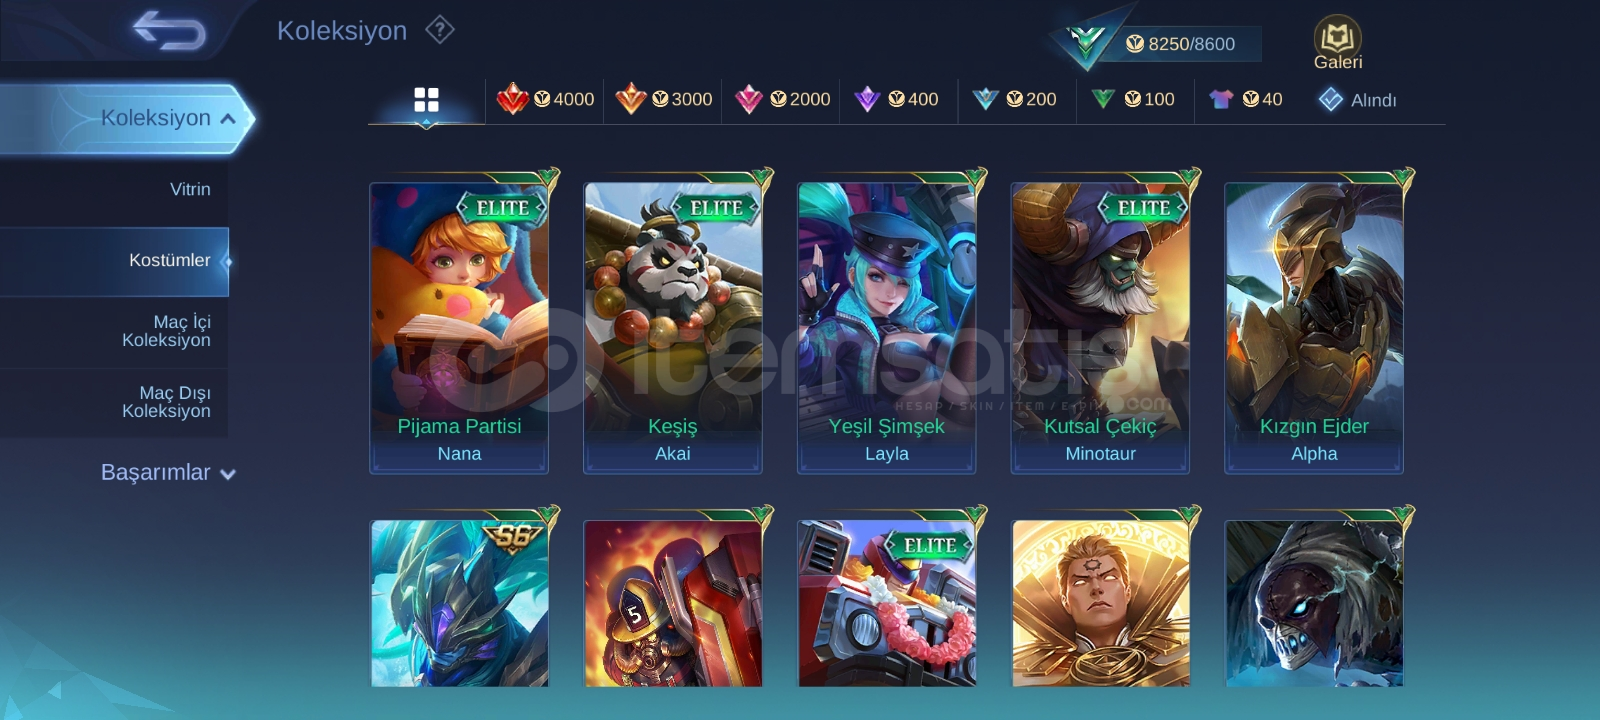Image resolution: width=1600 pixels, height=720 pixels.
Task: Filter by orange gem 3000 tier
Action: [x=663, y=99]
